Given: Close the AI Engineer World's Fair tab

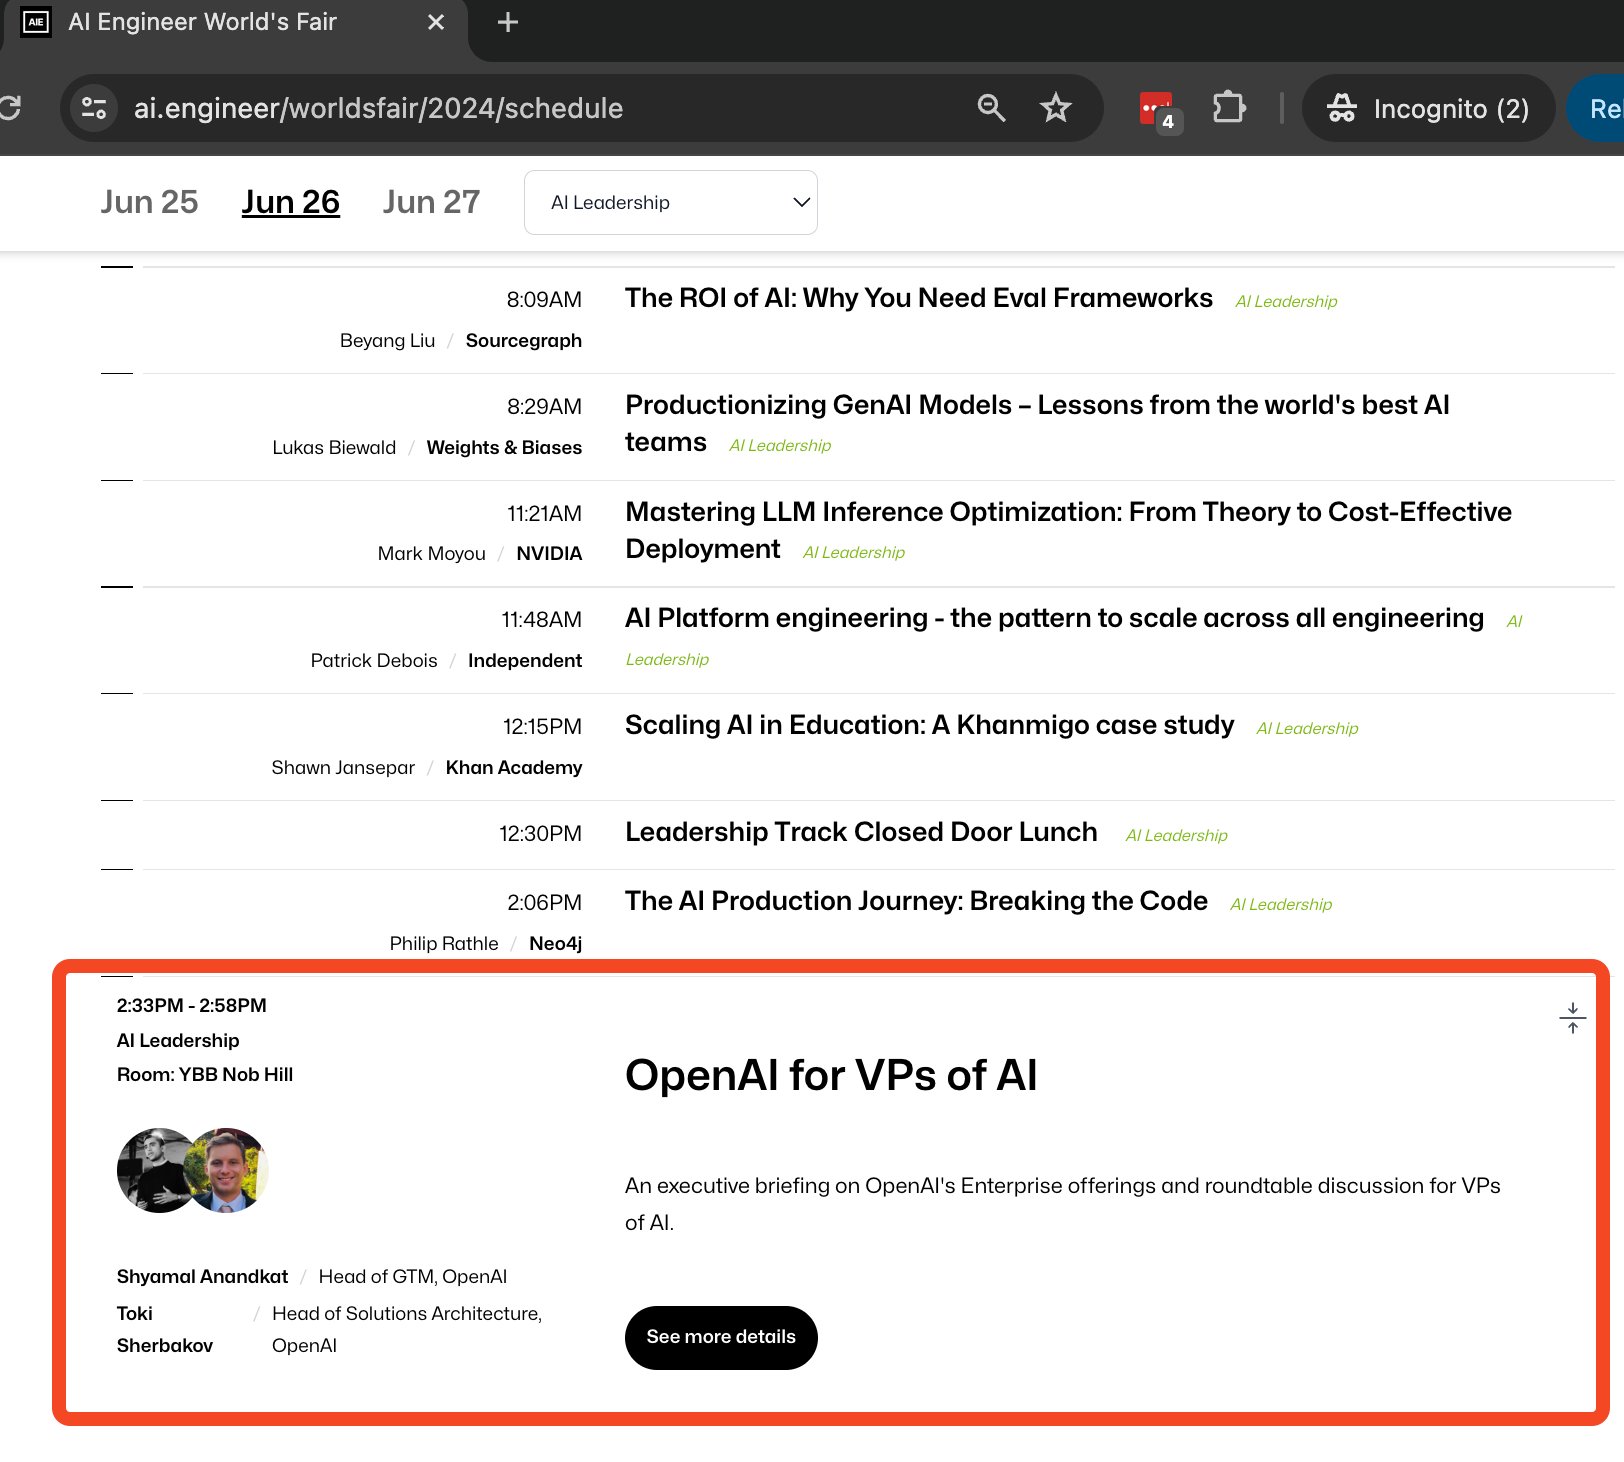Looking at the screenshot, I should (x=436, y=22).
